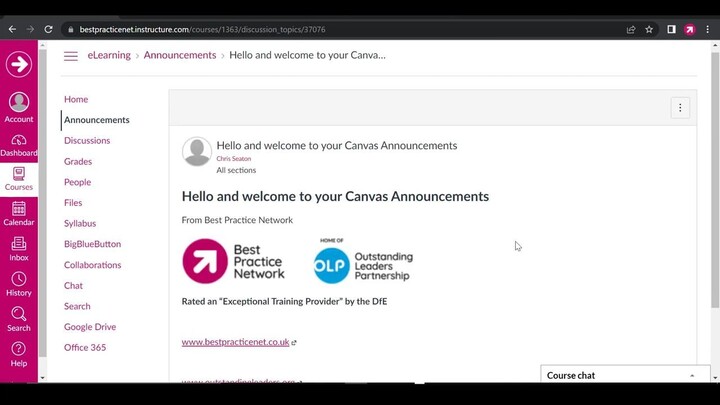Click the Announcements breadcrumb link

[x=180, y=55]
